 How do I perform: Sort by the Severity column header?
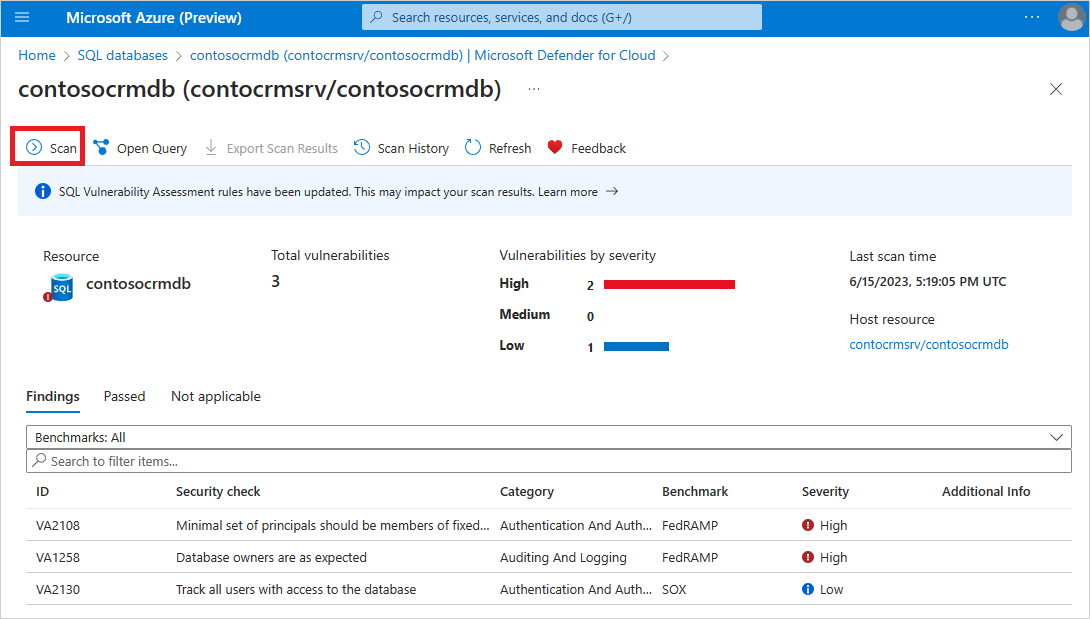825,492
